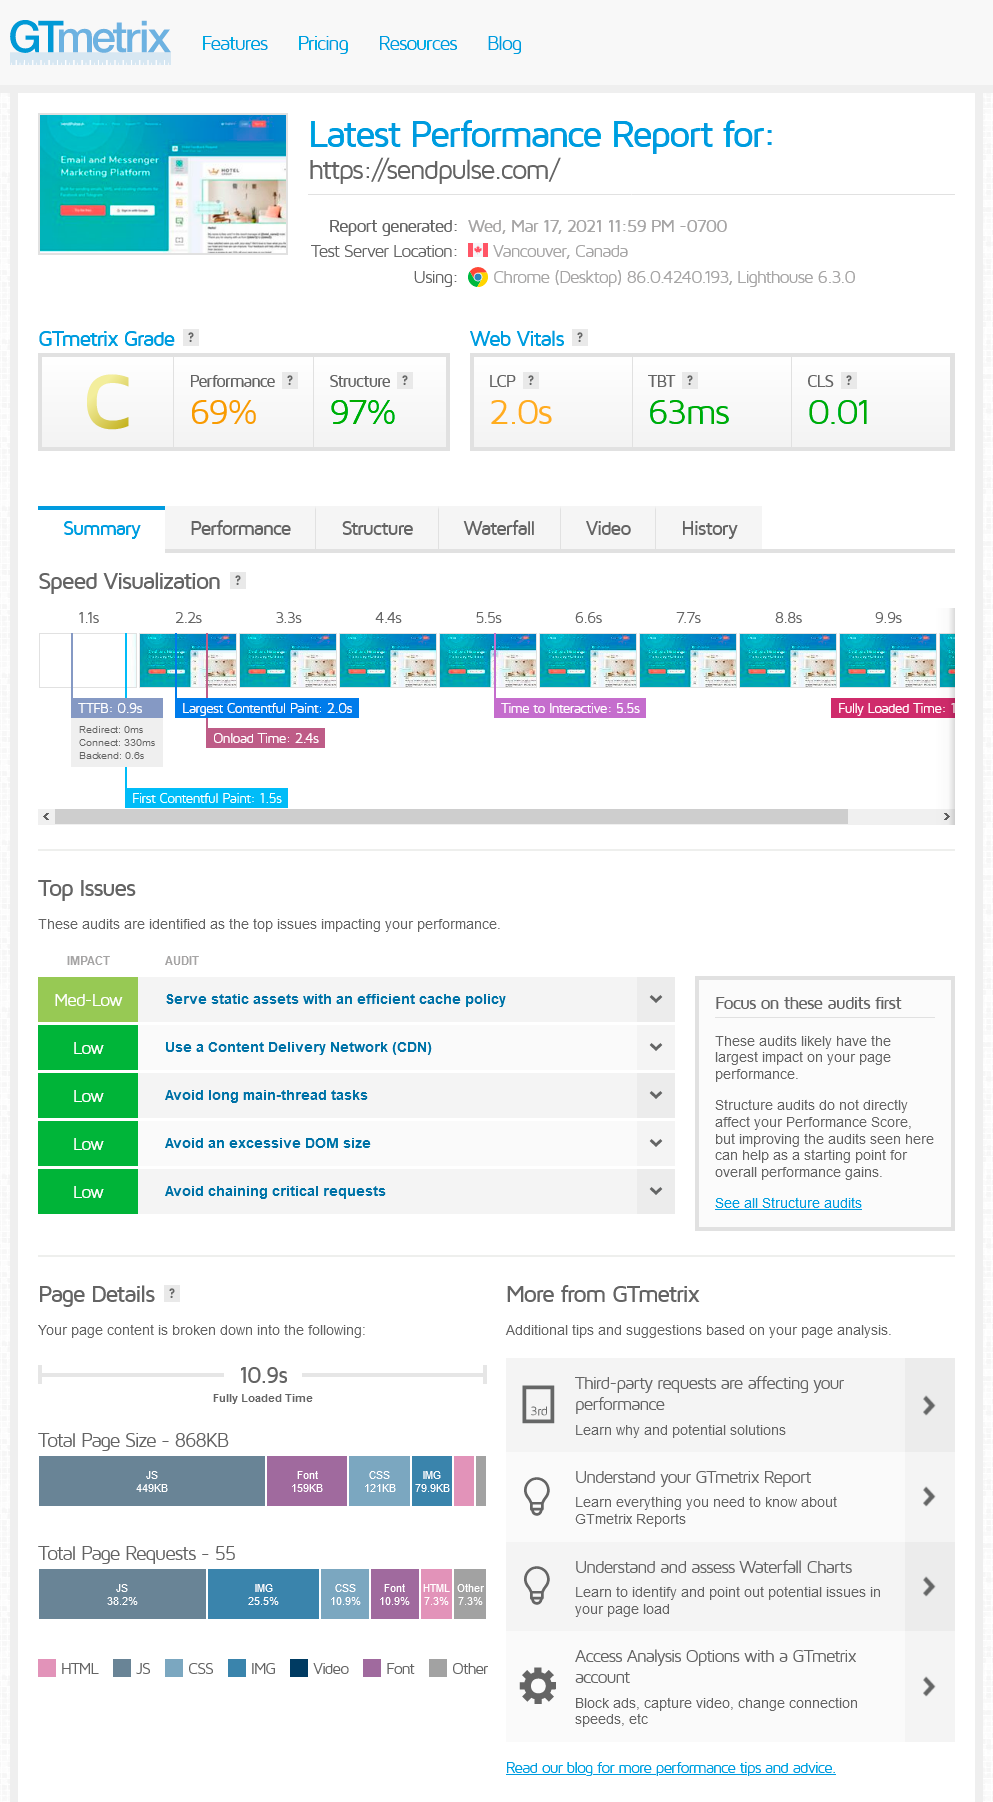Click Read our blog performance tips link
The image size is (993, 1802).
pyautogui.click(x=671, y=1768)
